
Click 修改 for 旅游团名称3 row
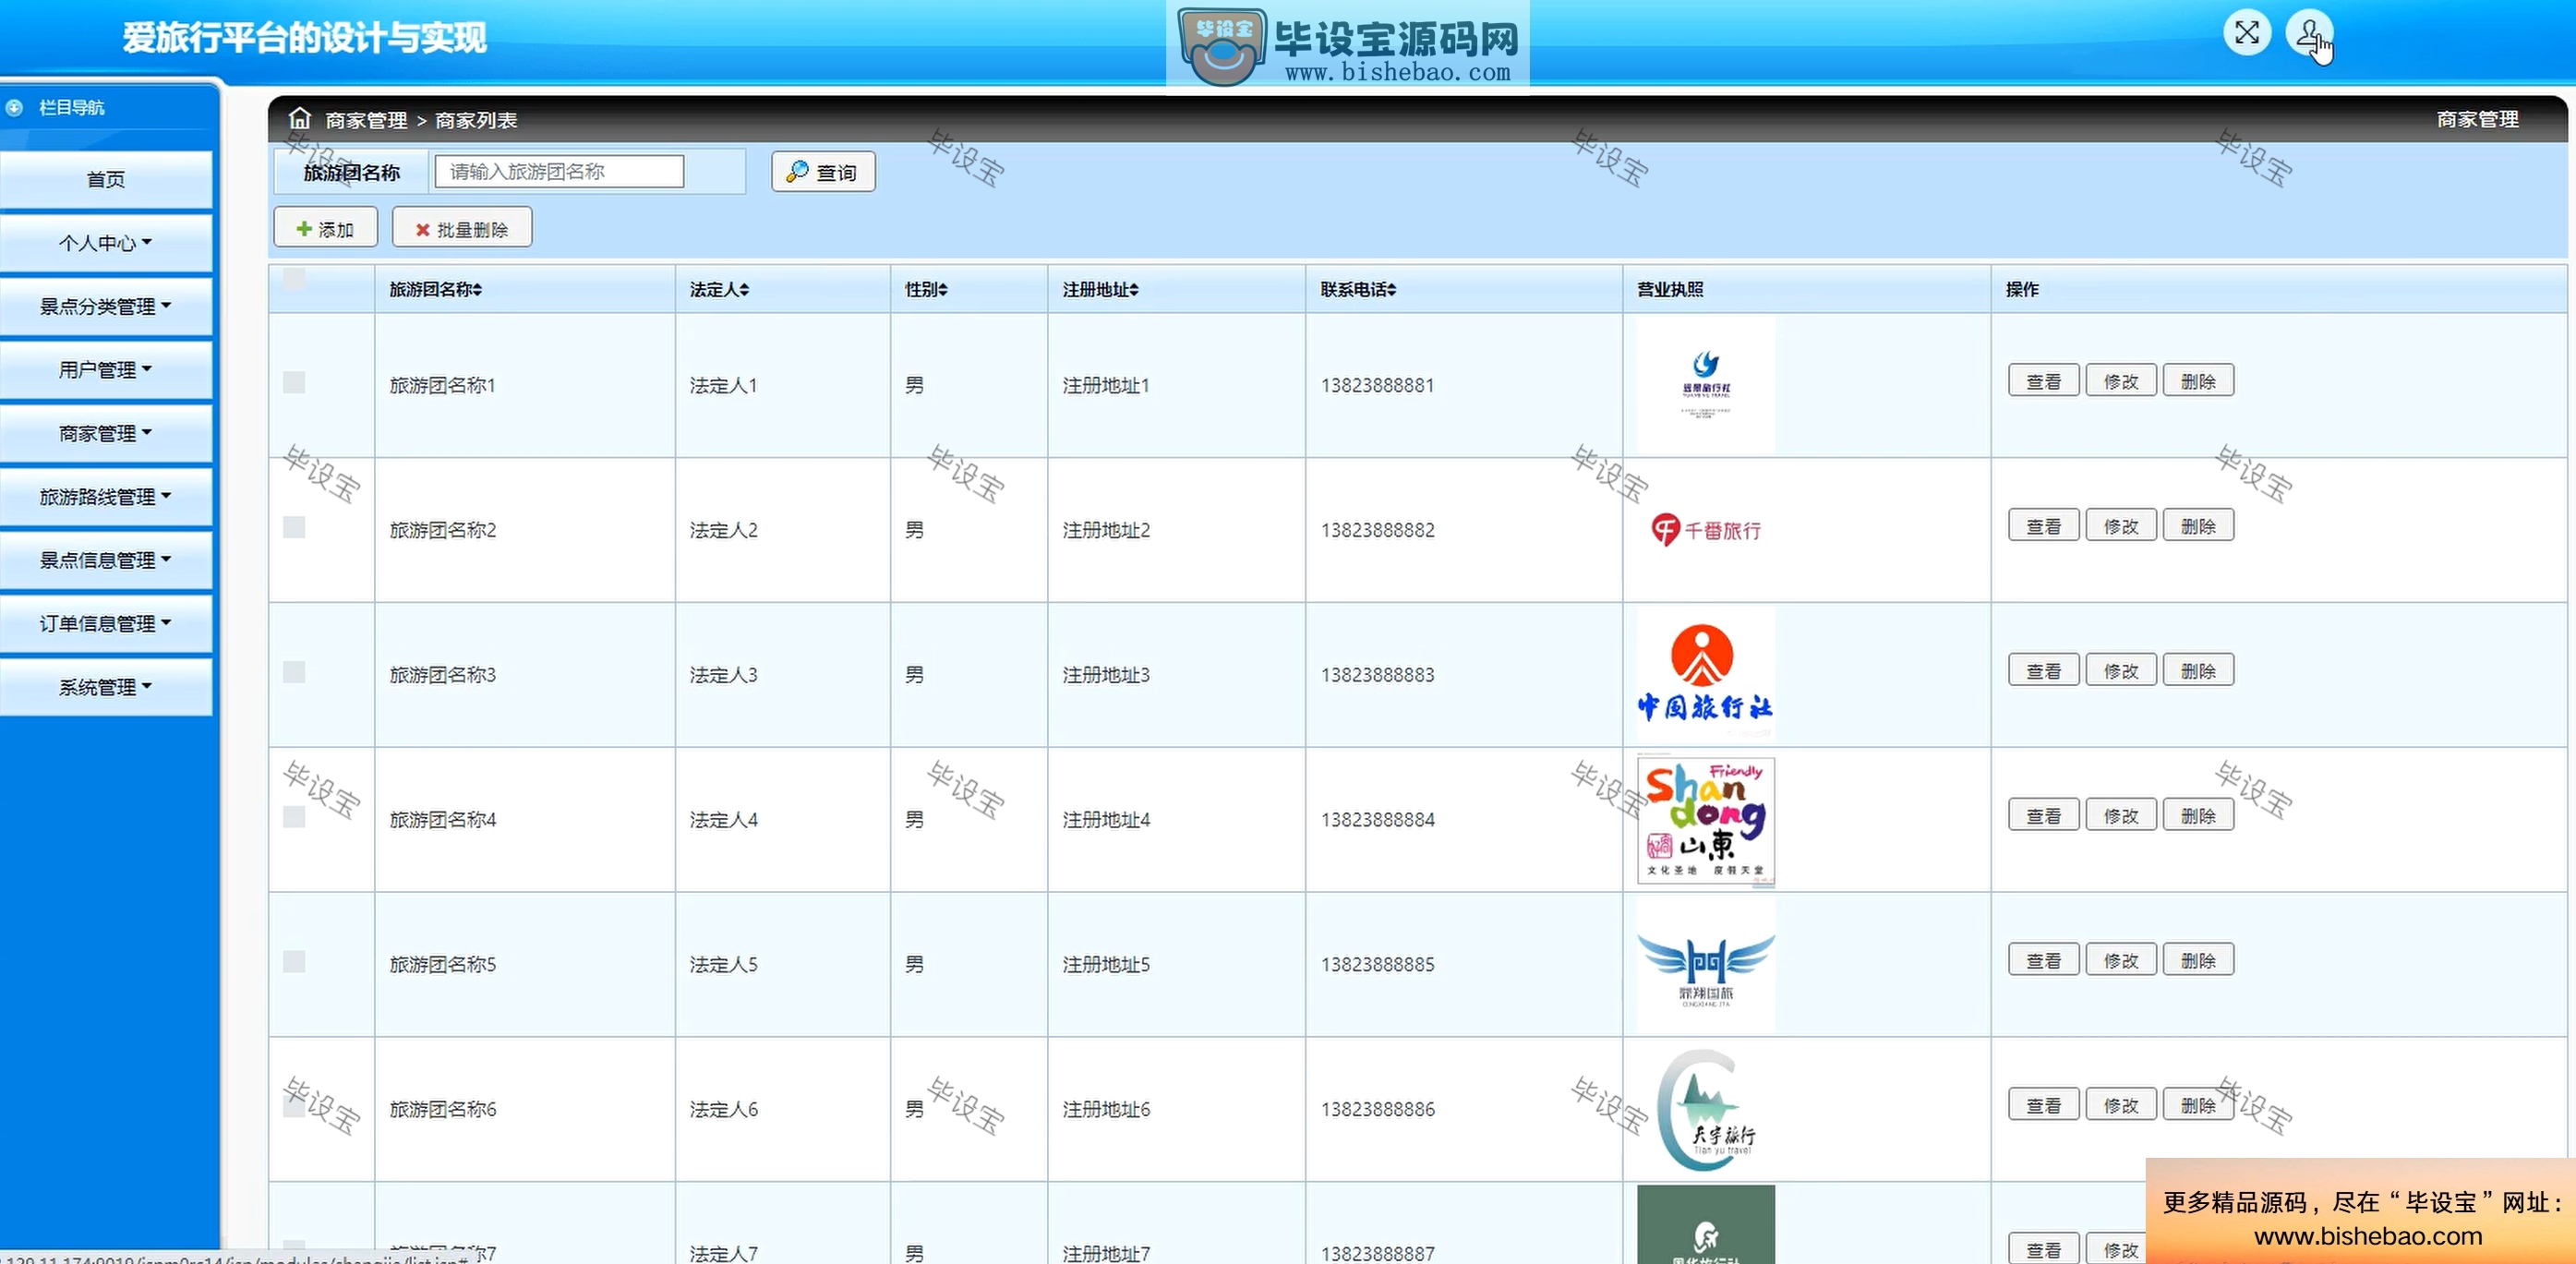tap(2121, 671)
